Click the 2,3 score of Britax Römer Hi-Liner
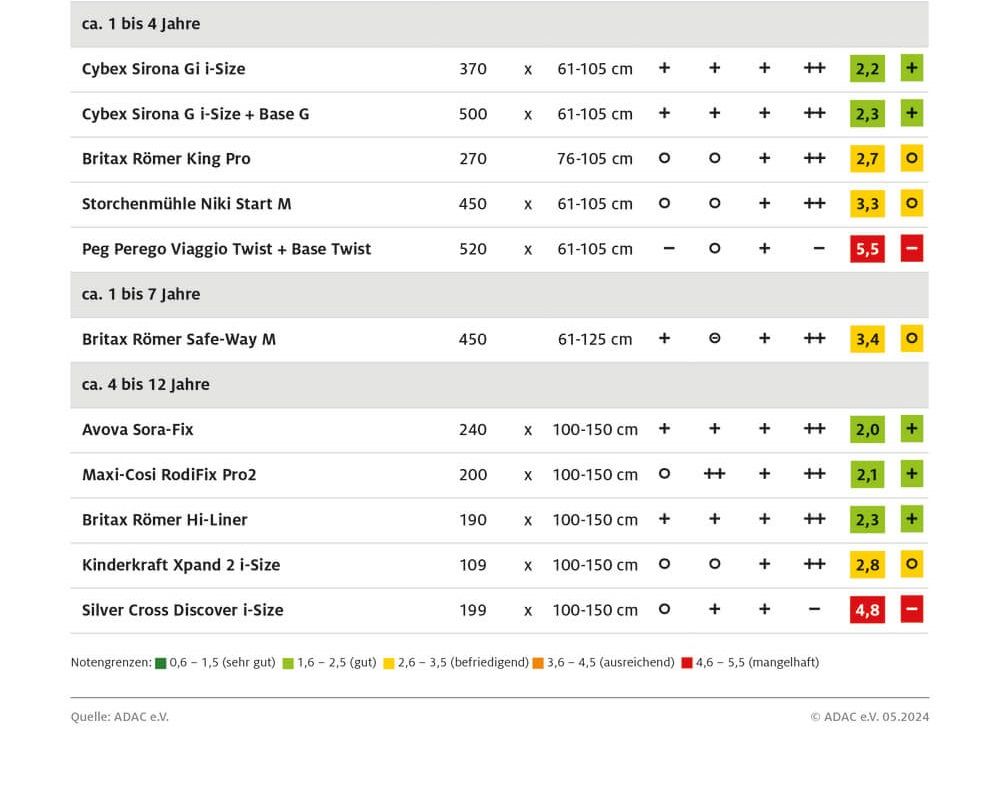The width and height of the screenshot is (1000, 792). 867,519
